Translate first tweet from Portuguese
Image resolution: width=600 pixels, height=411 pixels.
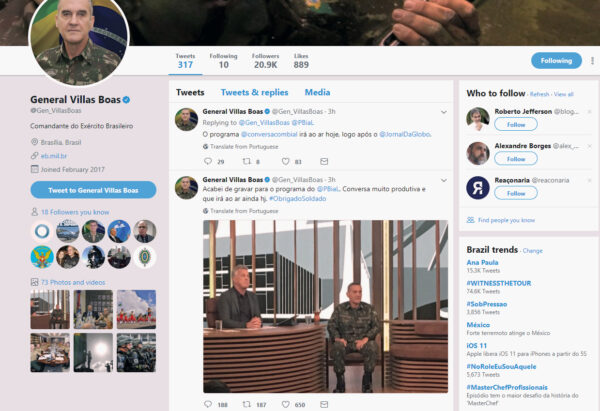click(244, 147)
